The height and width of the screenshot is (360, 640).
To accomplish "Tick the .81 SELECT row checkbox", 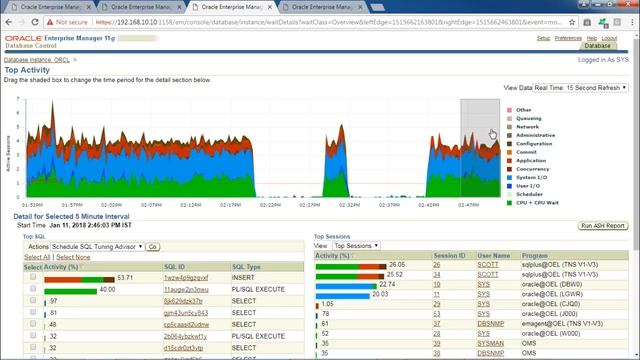I will pyautogui.click(x=33, y=312).
